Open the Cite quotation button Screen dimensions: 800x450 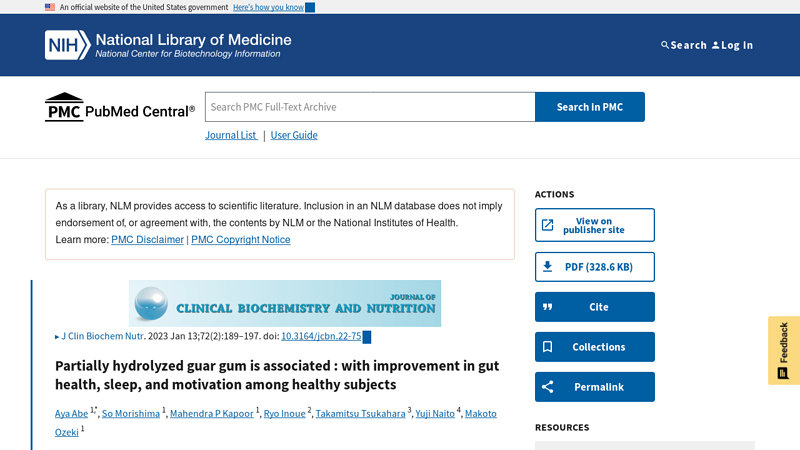click(594, 307)
